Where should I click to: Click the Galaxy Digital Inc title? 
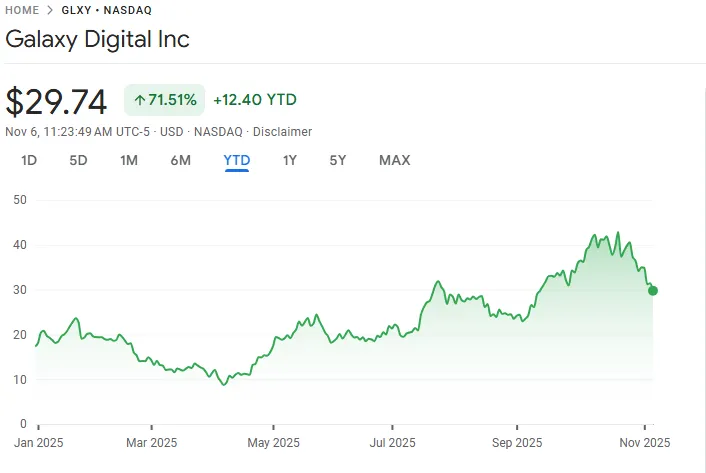(97, 40)
